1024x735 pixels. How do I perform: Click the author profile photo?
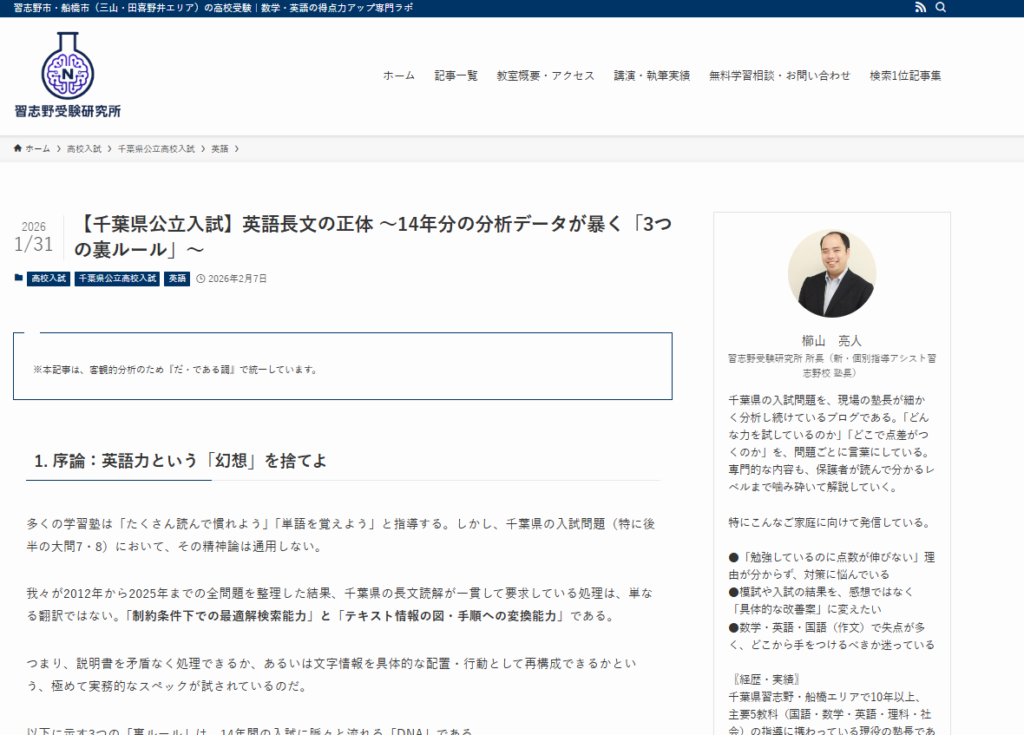831,273
